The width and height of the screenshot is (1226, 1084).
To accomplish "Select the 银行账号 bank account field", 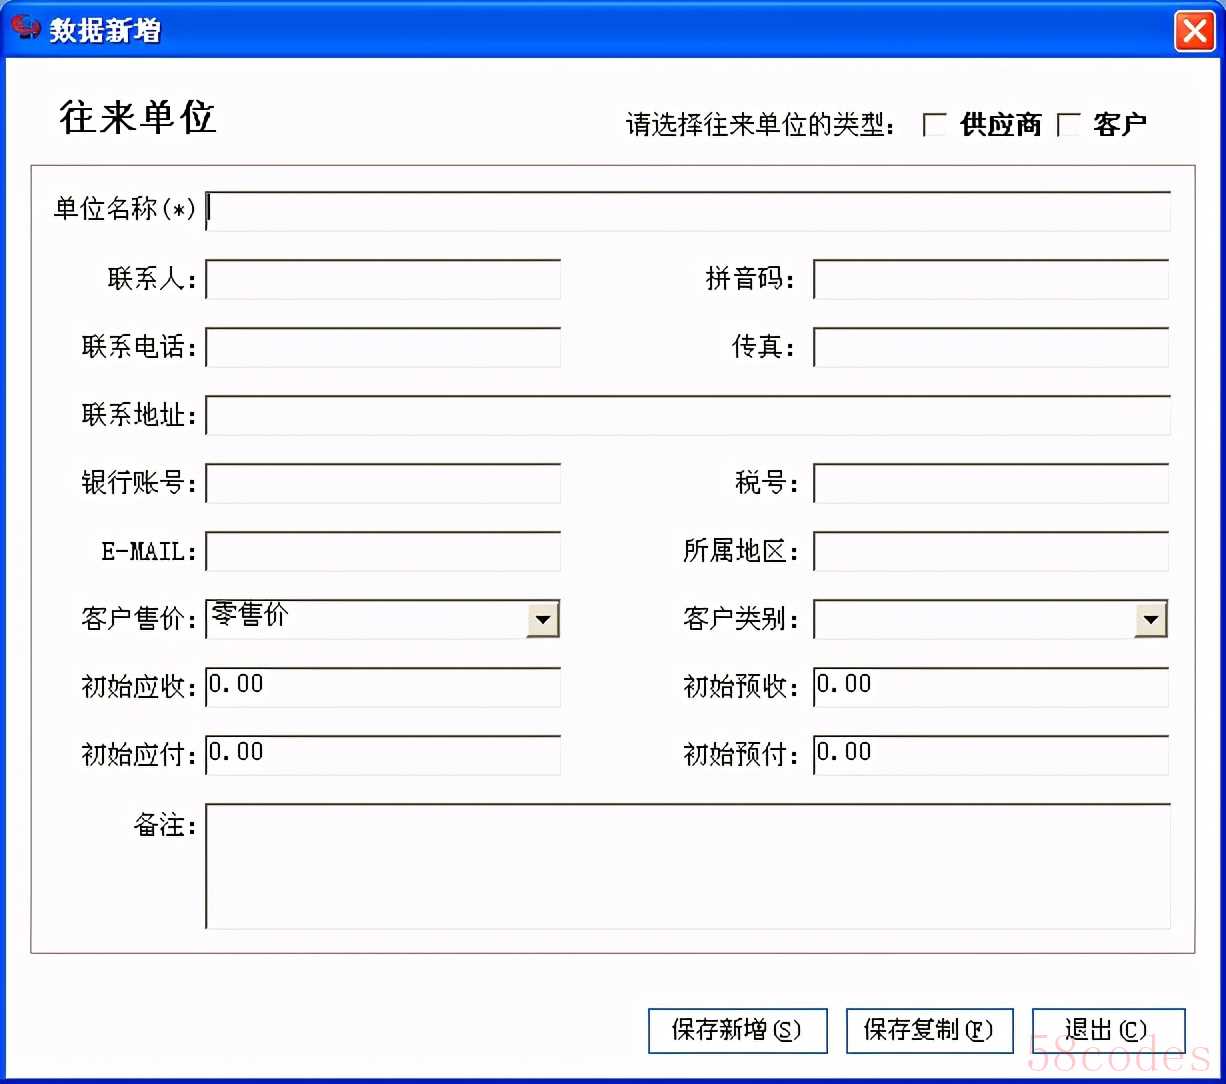I will coord(382,483).
